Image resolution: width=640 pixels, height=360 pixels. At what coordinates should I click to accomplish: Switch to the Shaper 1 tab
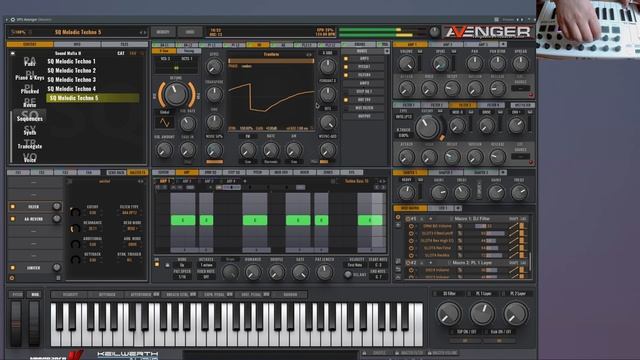[x=410, y=173]
